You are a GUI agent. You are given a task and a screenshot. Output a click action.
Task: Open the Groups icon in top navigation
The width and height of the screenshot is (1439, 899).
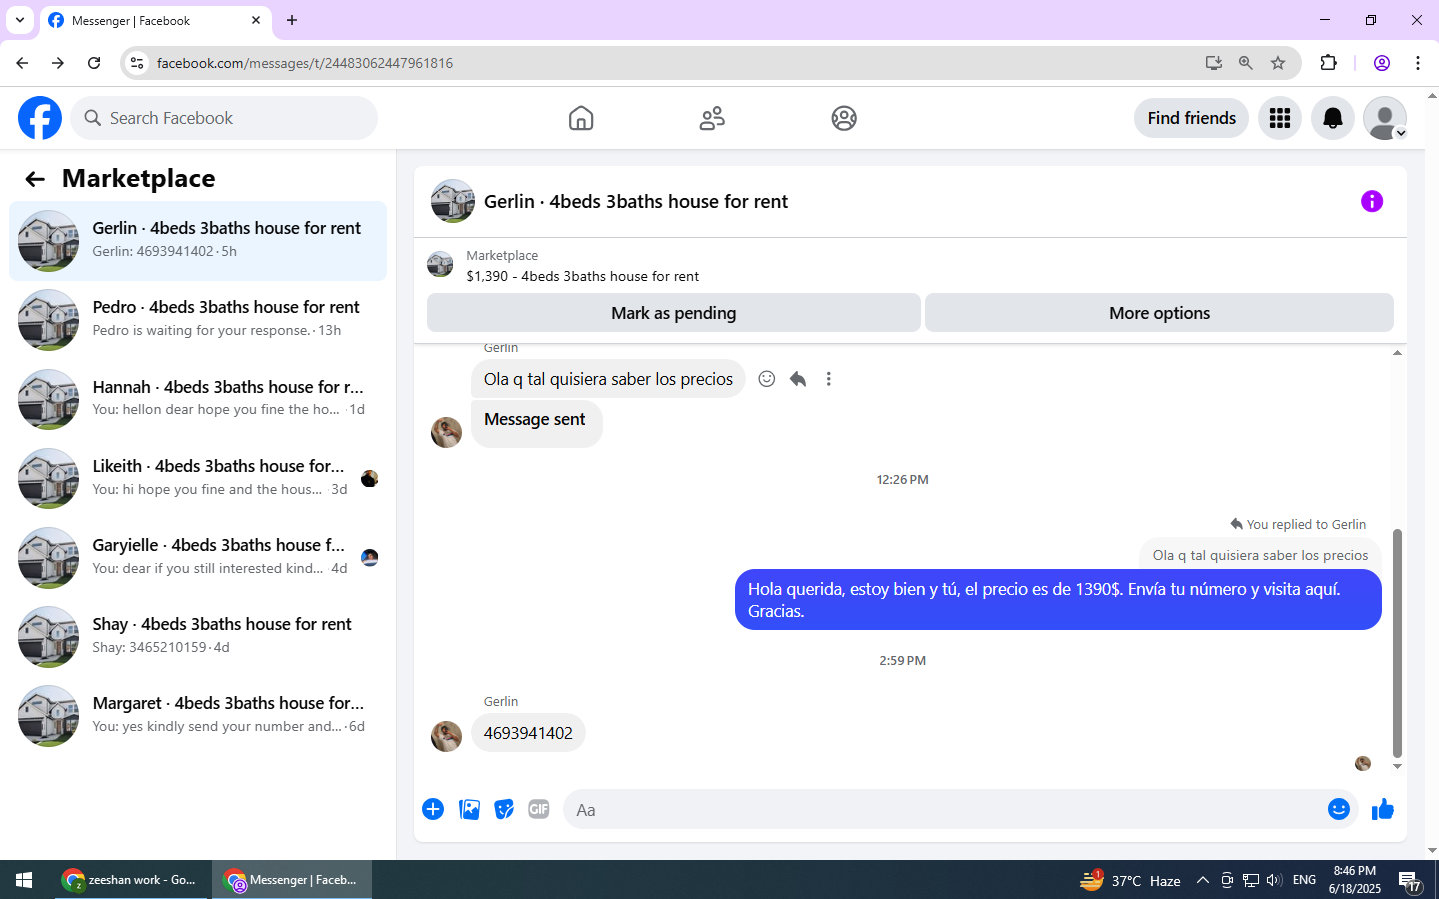pyautogui.click(x=844, y=118)
